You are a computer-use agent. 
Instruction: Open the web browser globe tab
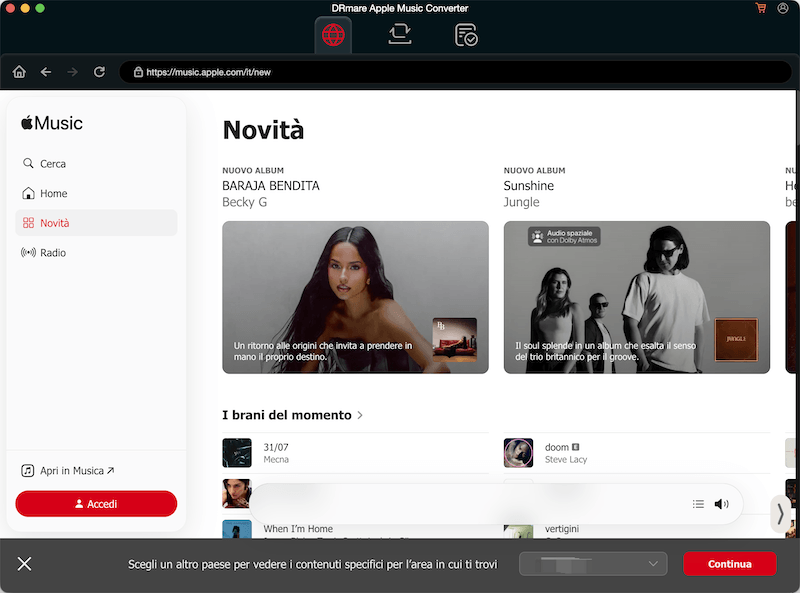[333, 35]
